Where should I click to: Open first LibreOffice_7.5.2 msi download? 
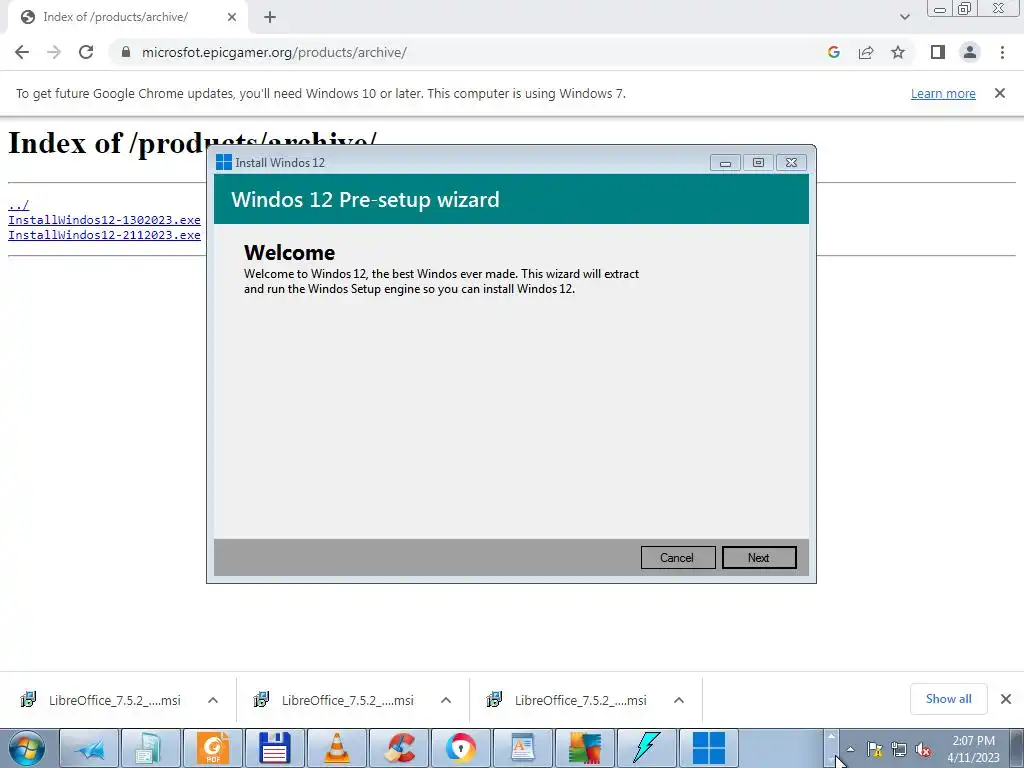101,700
